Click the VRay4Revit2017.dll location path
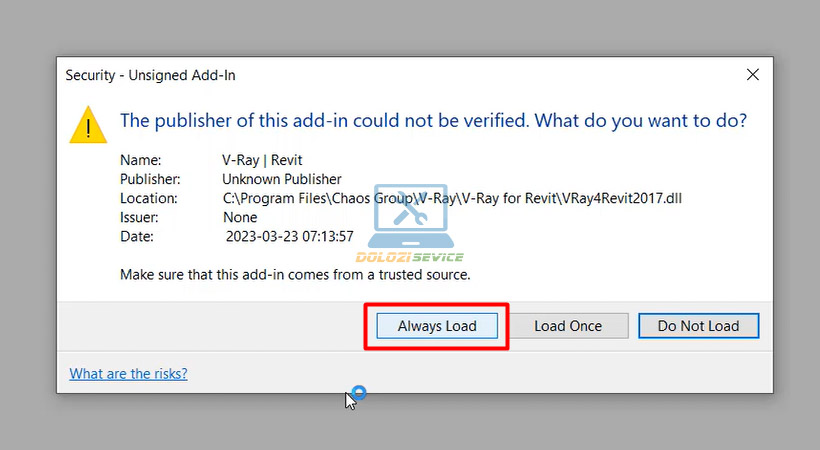Screen dimensions: 820x450 pyautogui.click(x=451, y=198)
